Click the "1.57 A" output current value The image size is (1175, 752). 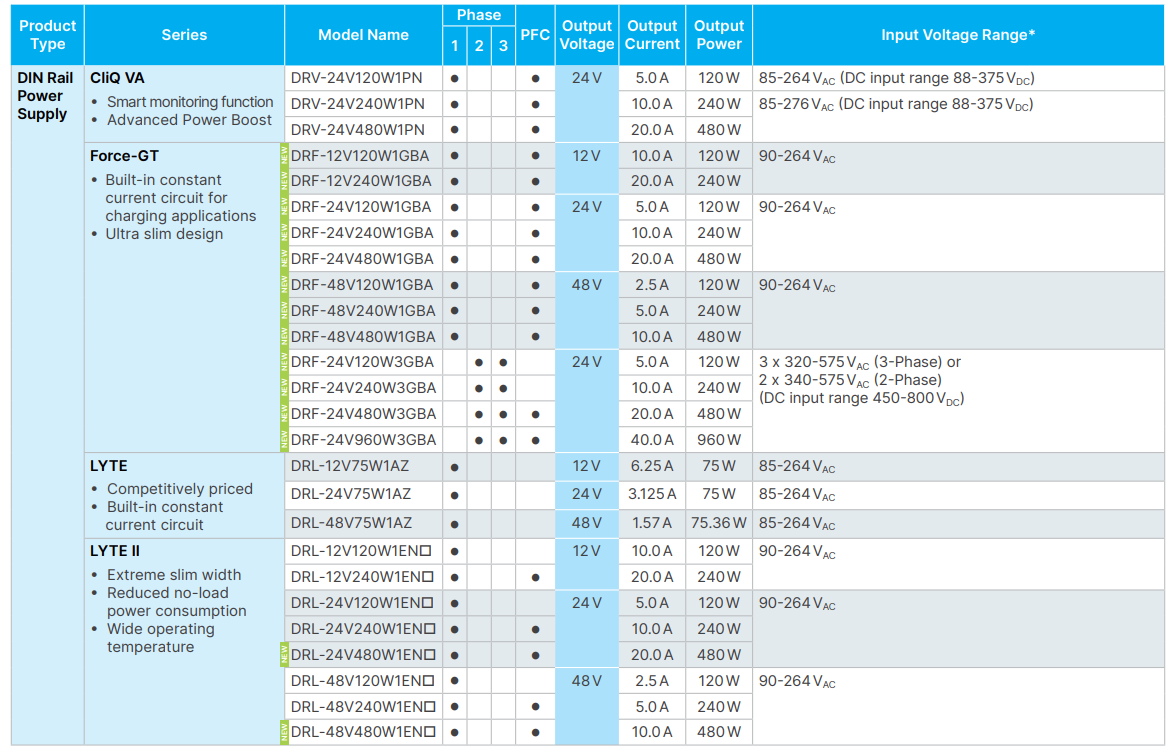652,523
